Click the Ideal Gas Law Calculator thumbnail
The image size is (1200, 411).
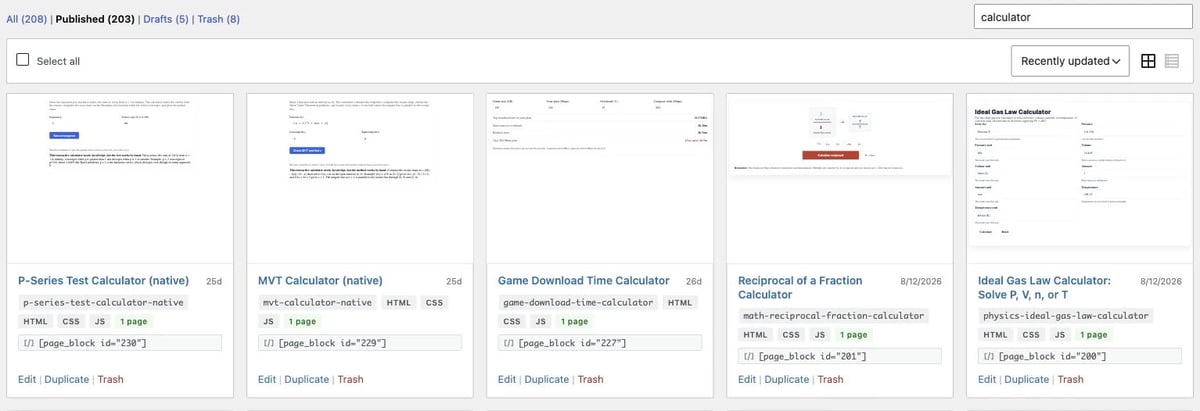pyautogui.click(x=1081, y=177)
